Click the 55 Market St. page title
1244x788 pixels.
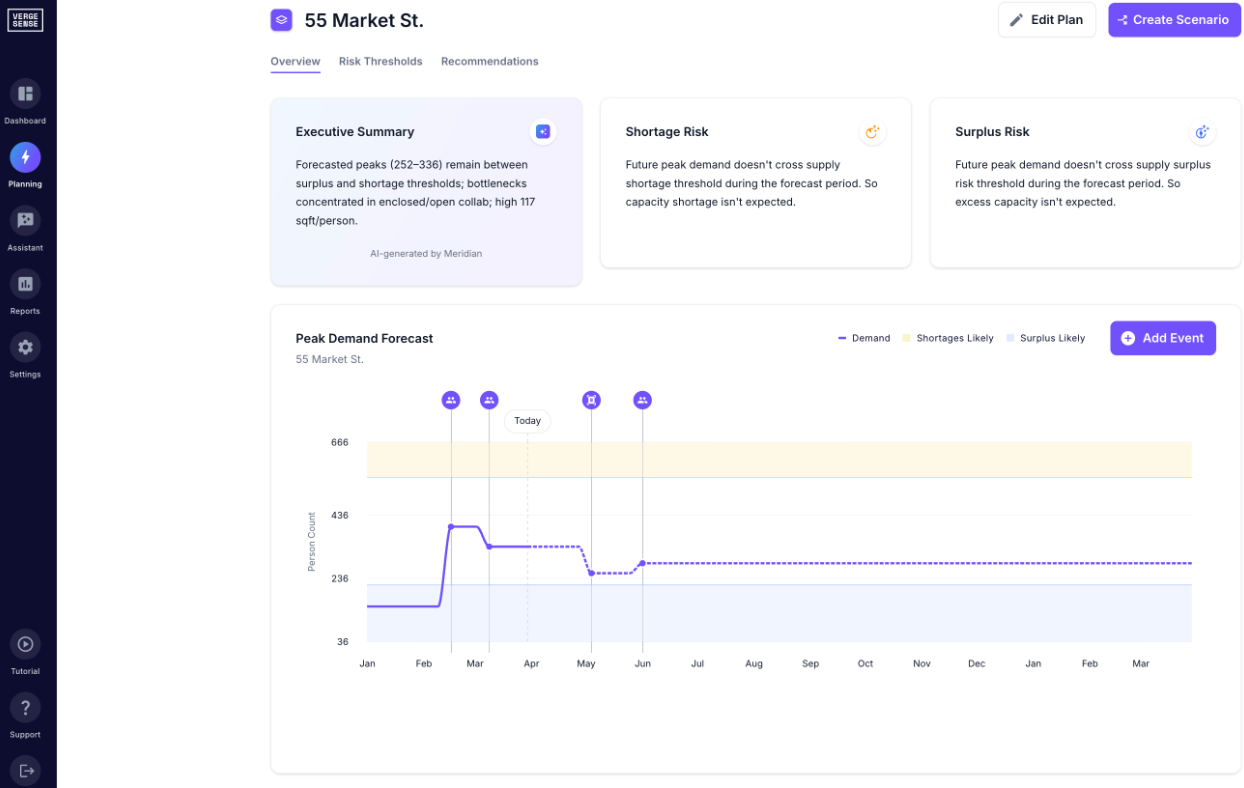364,21
